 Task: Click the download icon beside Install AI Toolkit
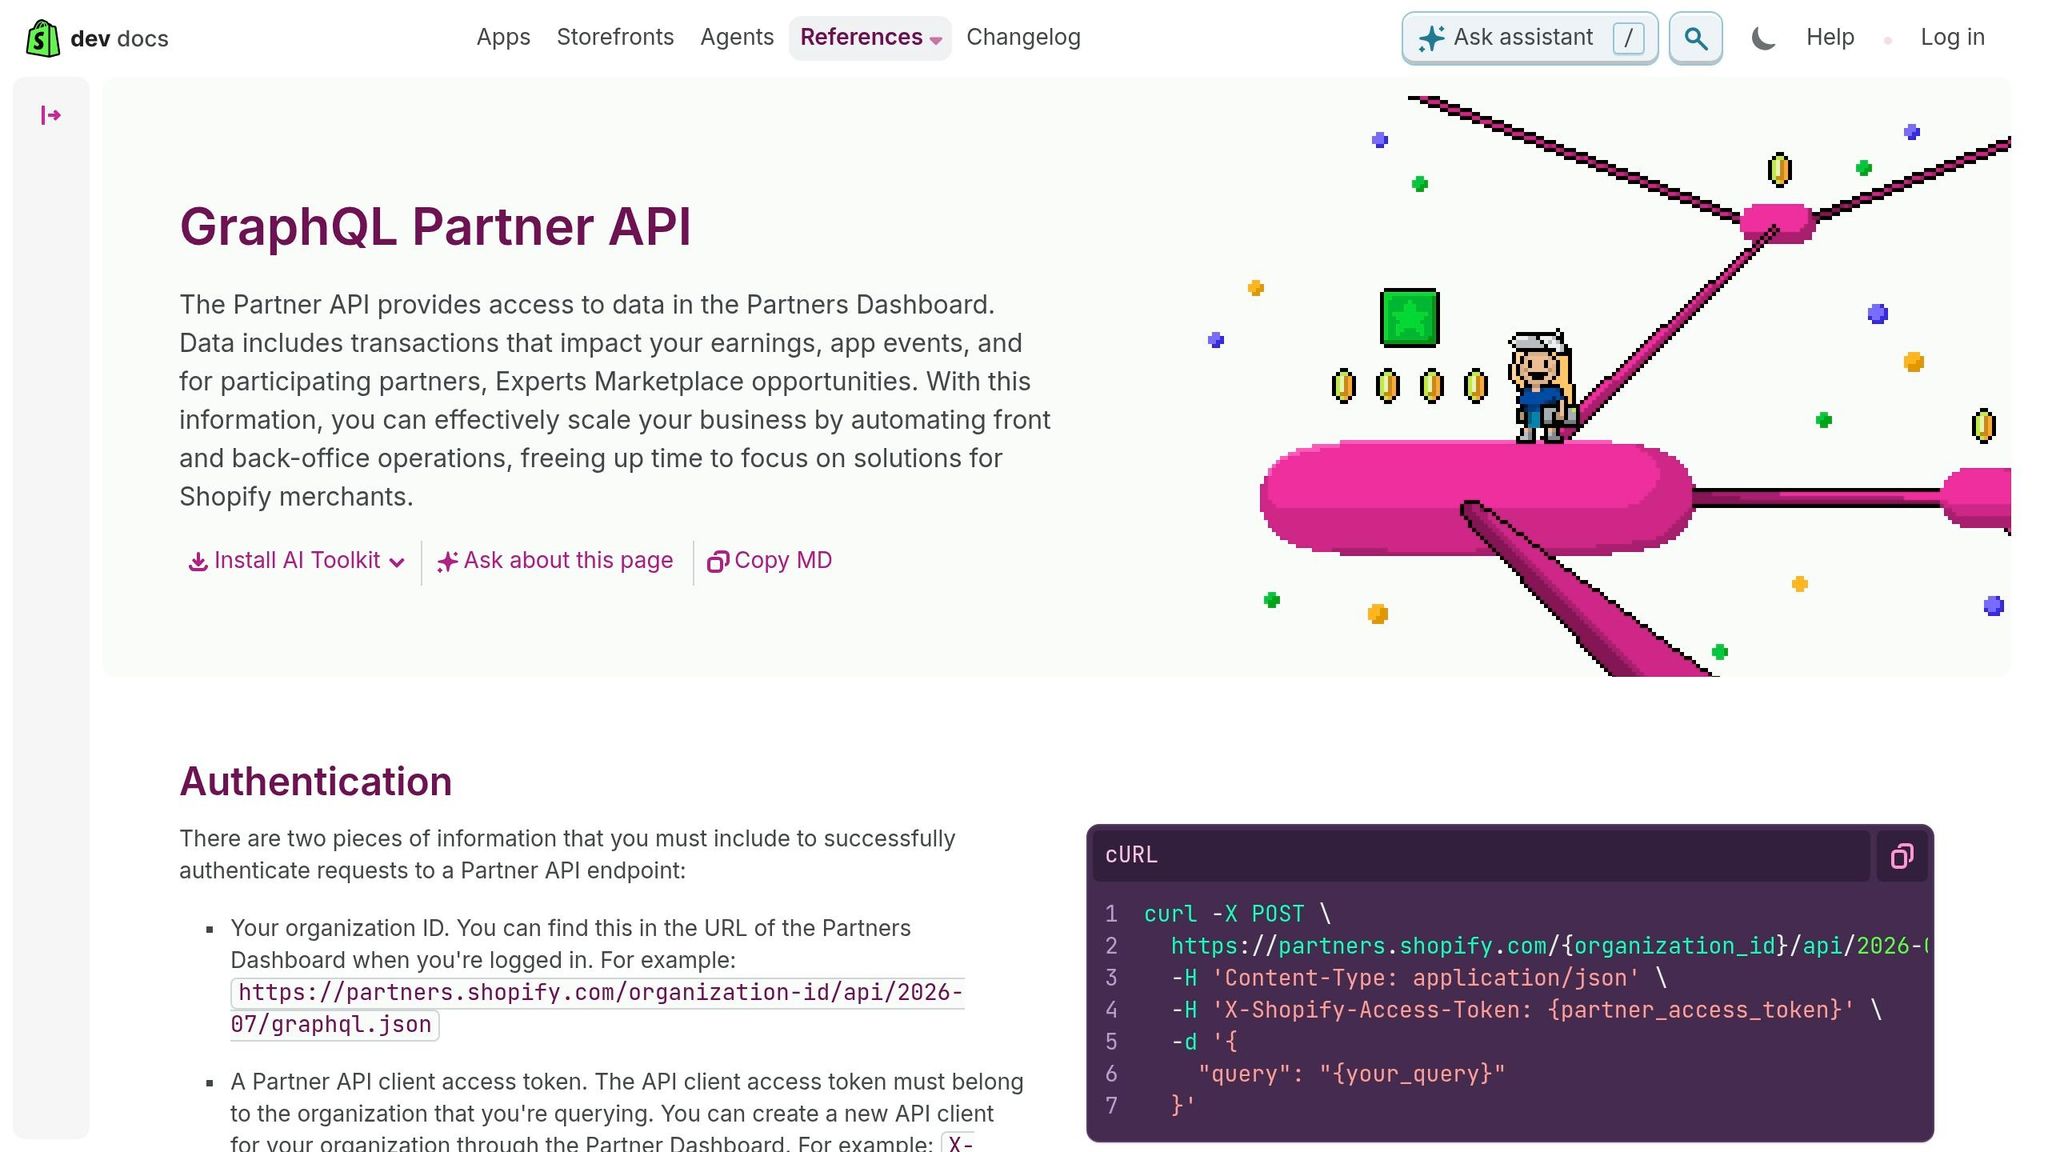point(198,562)
